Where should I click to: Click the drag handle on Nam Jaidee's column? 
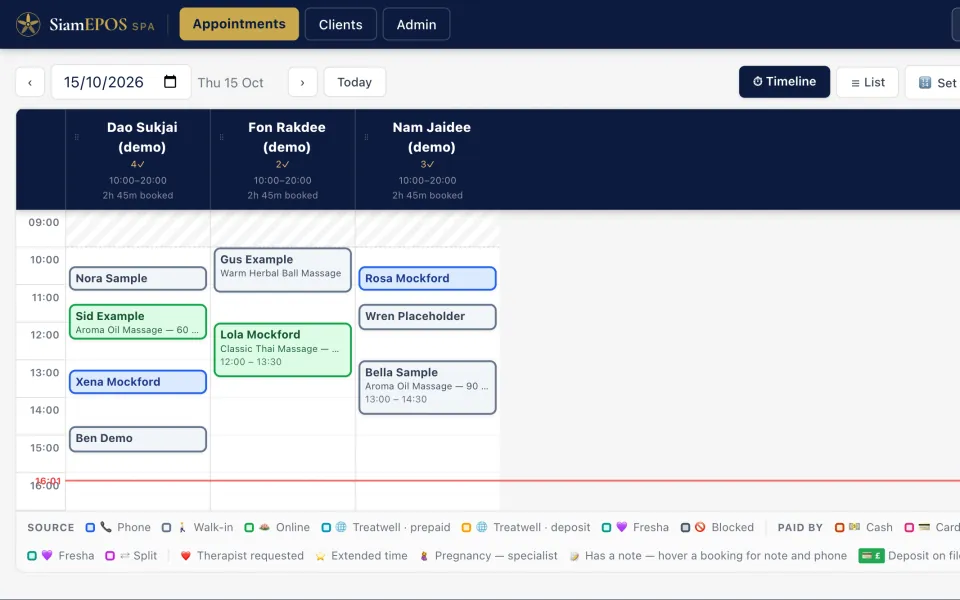point(366,137)
